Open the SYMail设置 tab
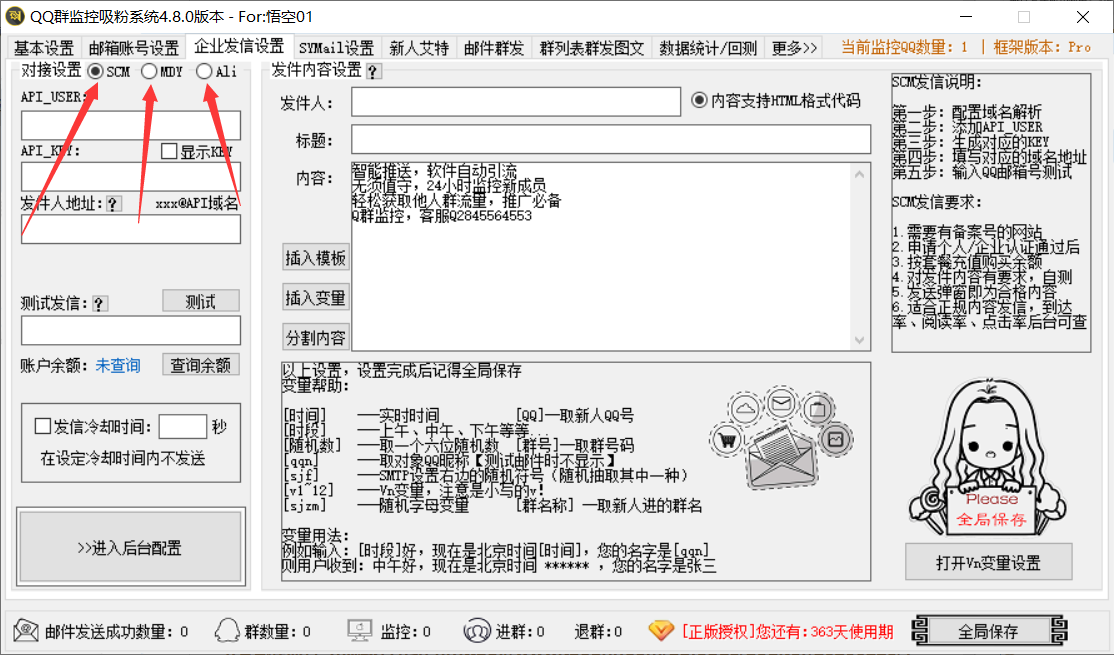Image resolution: width=1114 pixels, height=655 pixels. (x=336, y=48)
